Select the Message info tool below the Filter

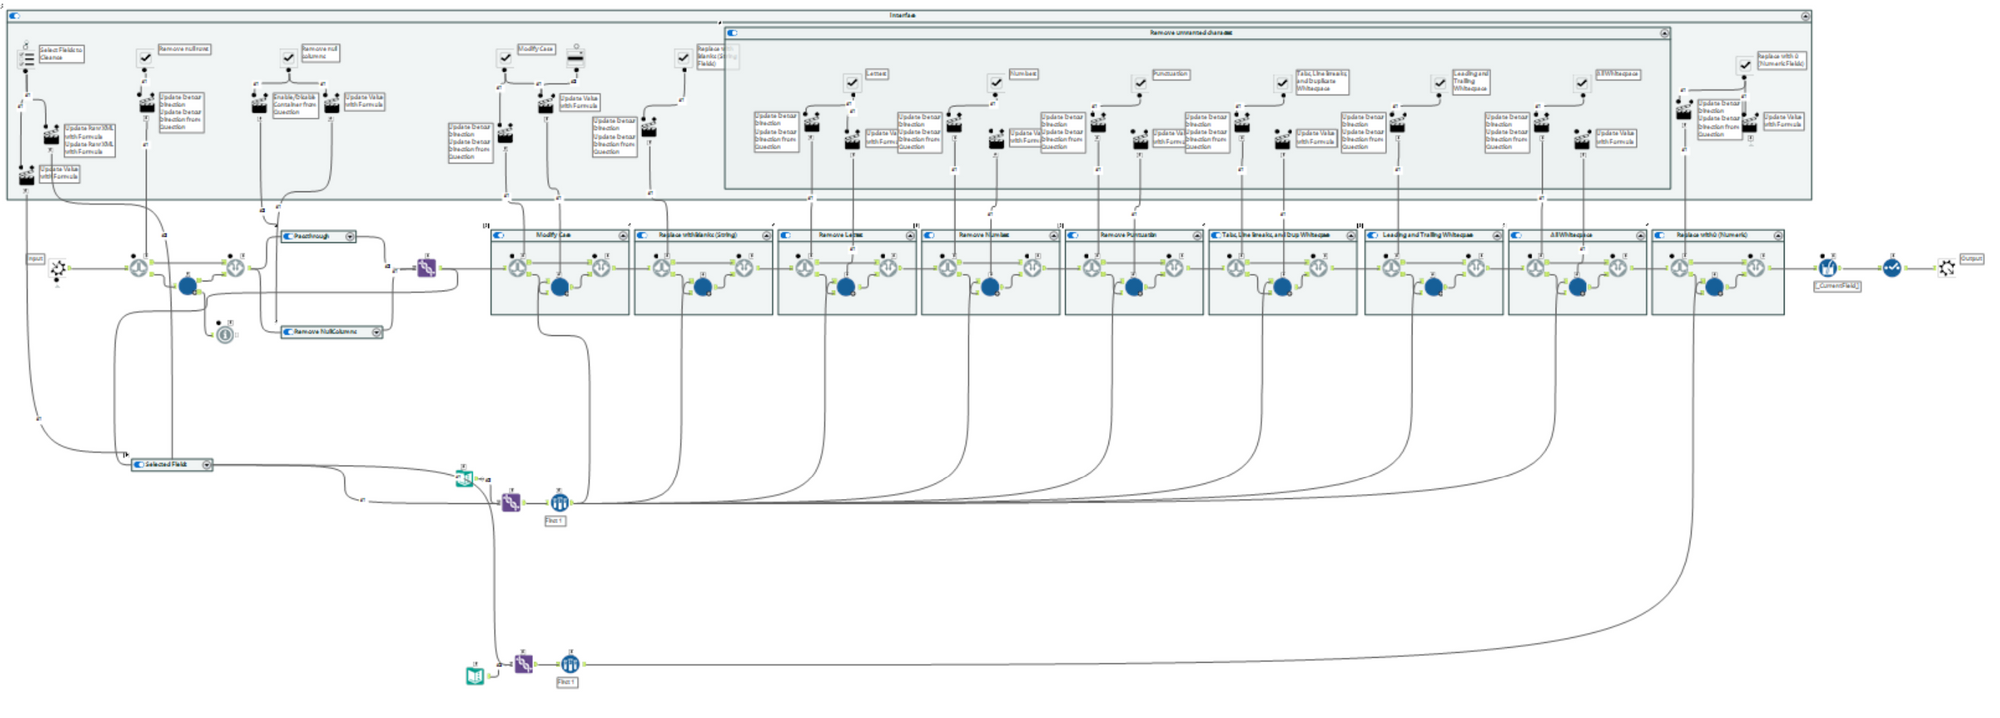(225, 335)
